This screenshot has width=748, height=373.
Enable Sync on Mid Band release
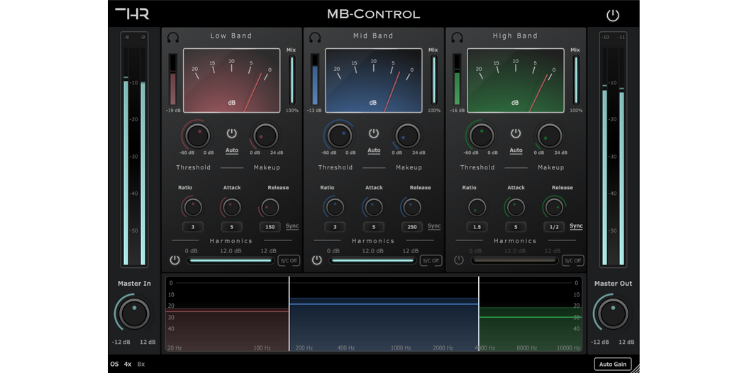click(x=434, y=226)
